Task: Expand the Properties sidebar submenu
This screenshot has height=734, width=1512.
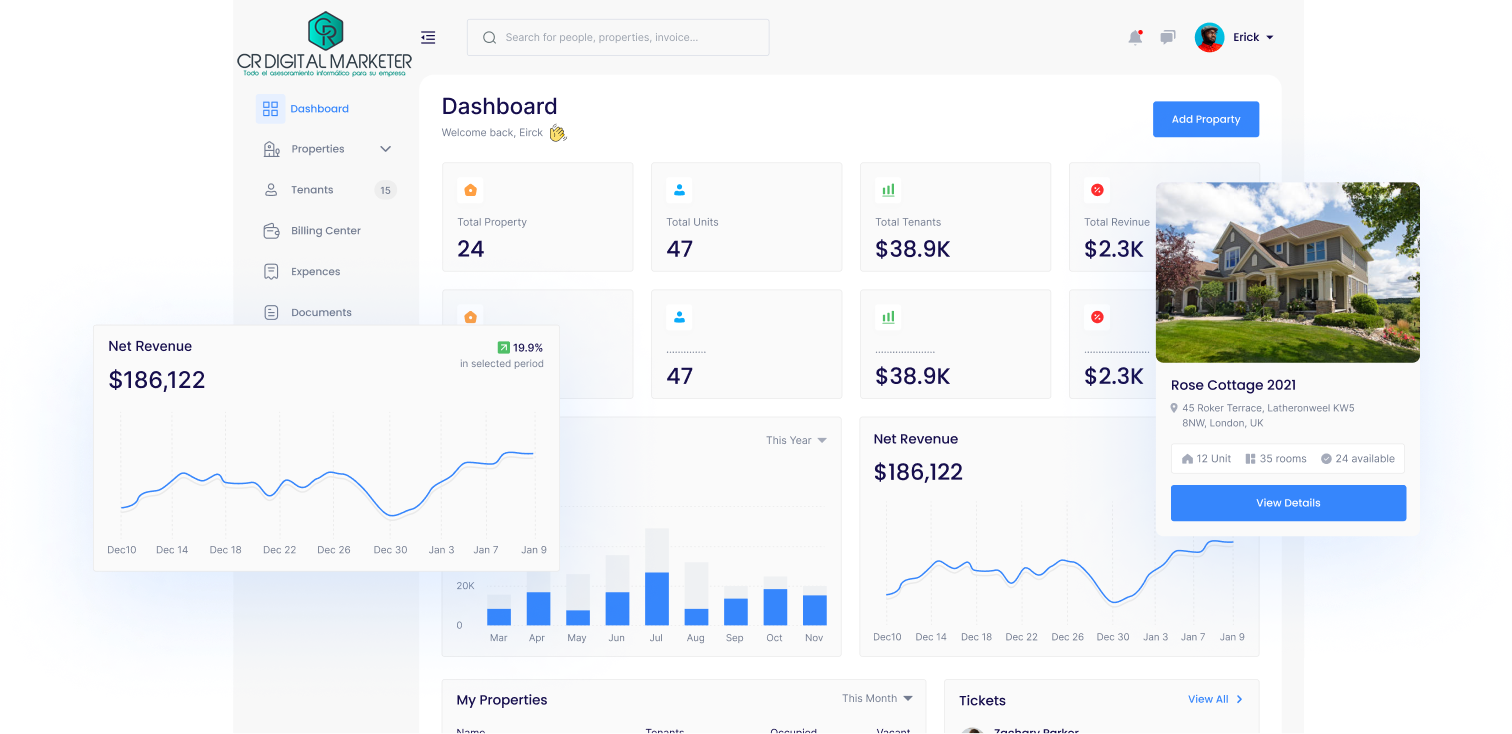Action: tap(385, 149)
